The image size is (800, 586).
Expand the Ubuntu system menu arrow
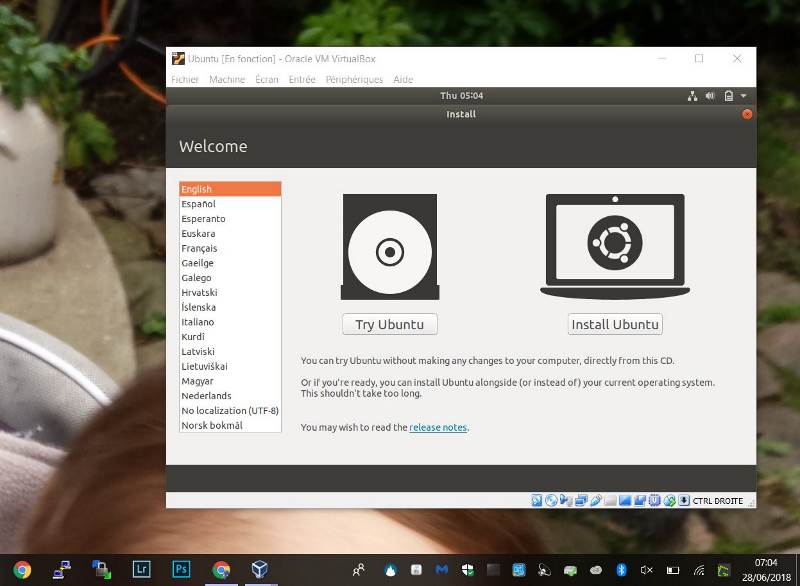pos(743,96)
